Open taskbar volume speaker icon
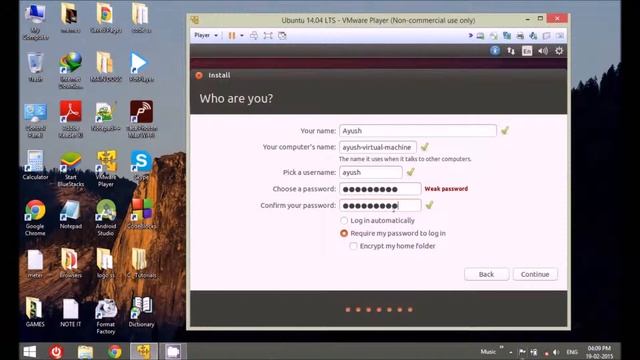 coord(556,352)
